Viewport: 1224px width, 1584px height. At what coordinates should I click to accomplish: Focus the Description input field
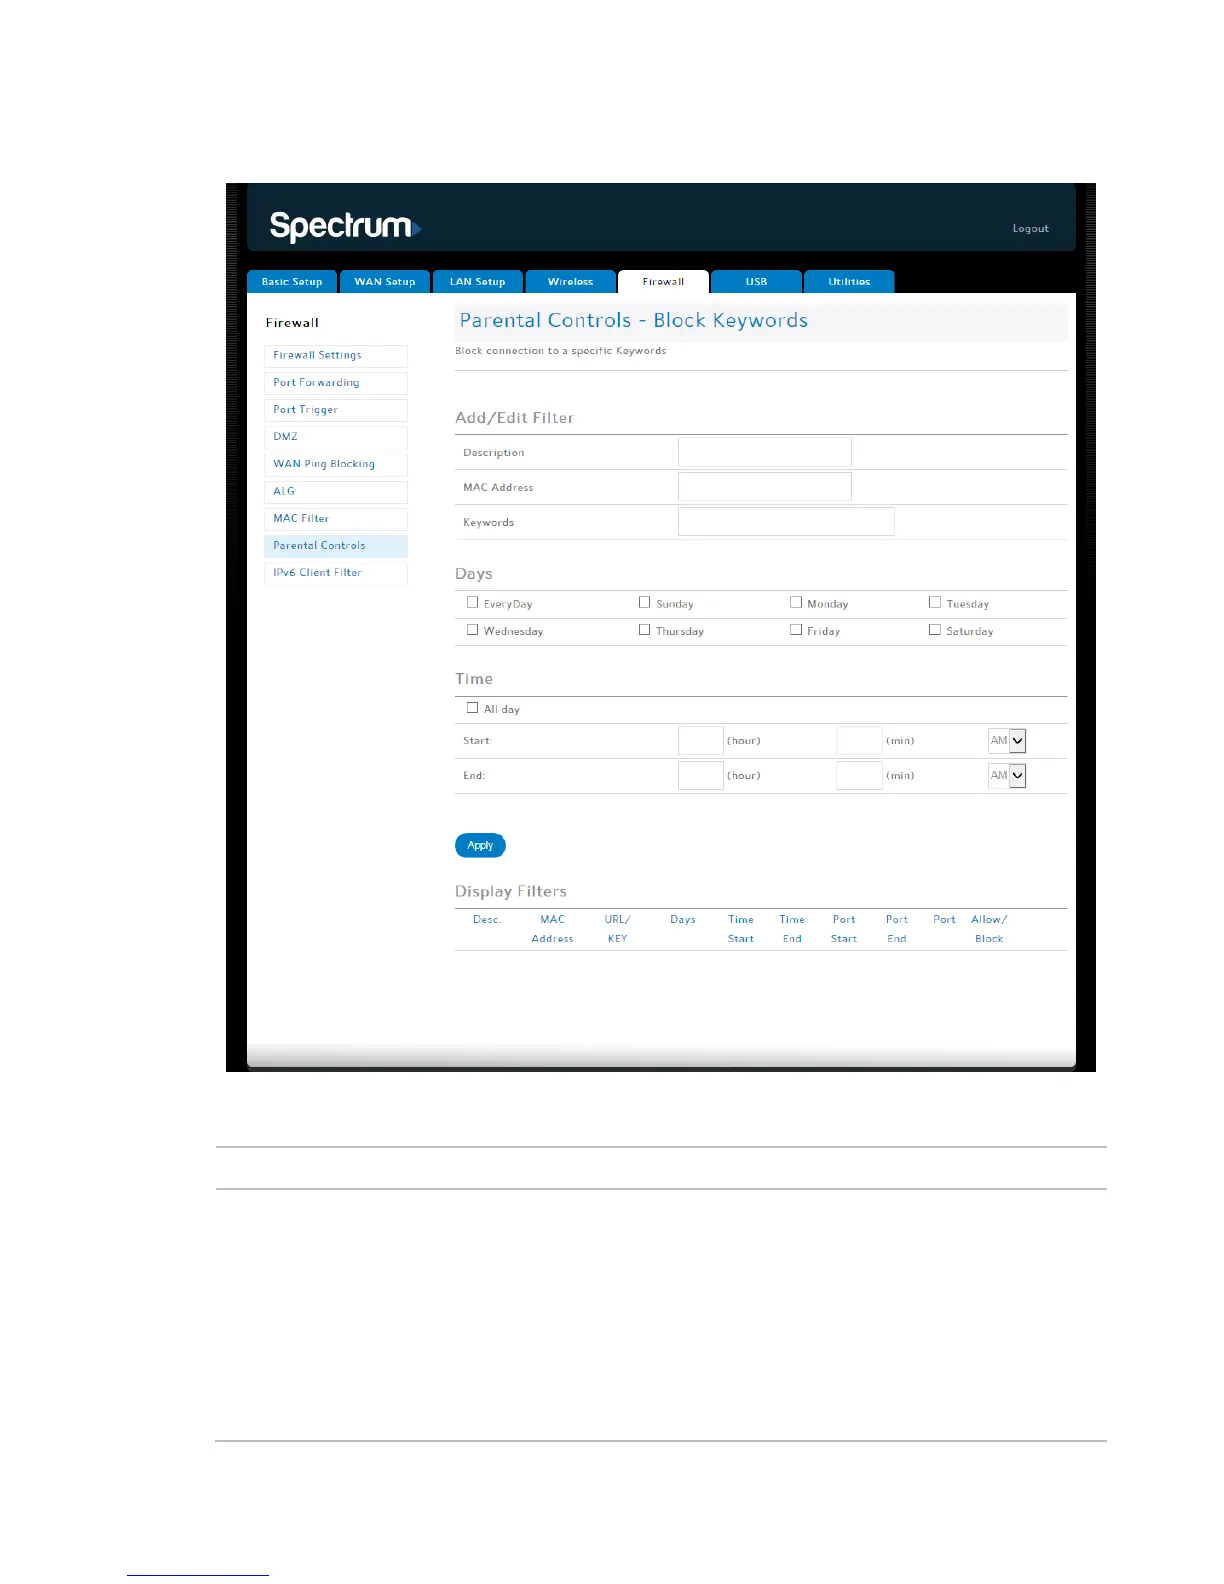(x=765, y=452)
